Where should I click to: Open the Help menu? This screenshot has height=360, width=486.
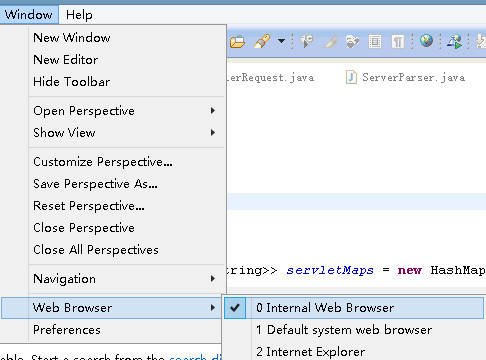coord(79,15)
